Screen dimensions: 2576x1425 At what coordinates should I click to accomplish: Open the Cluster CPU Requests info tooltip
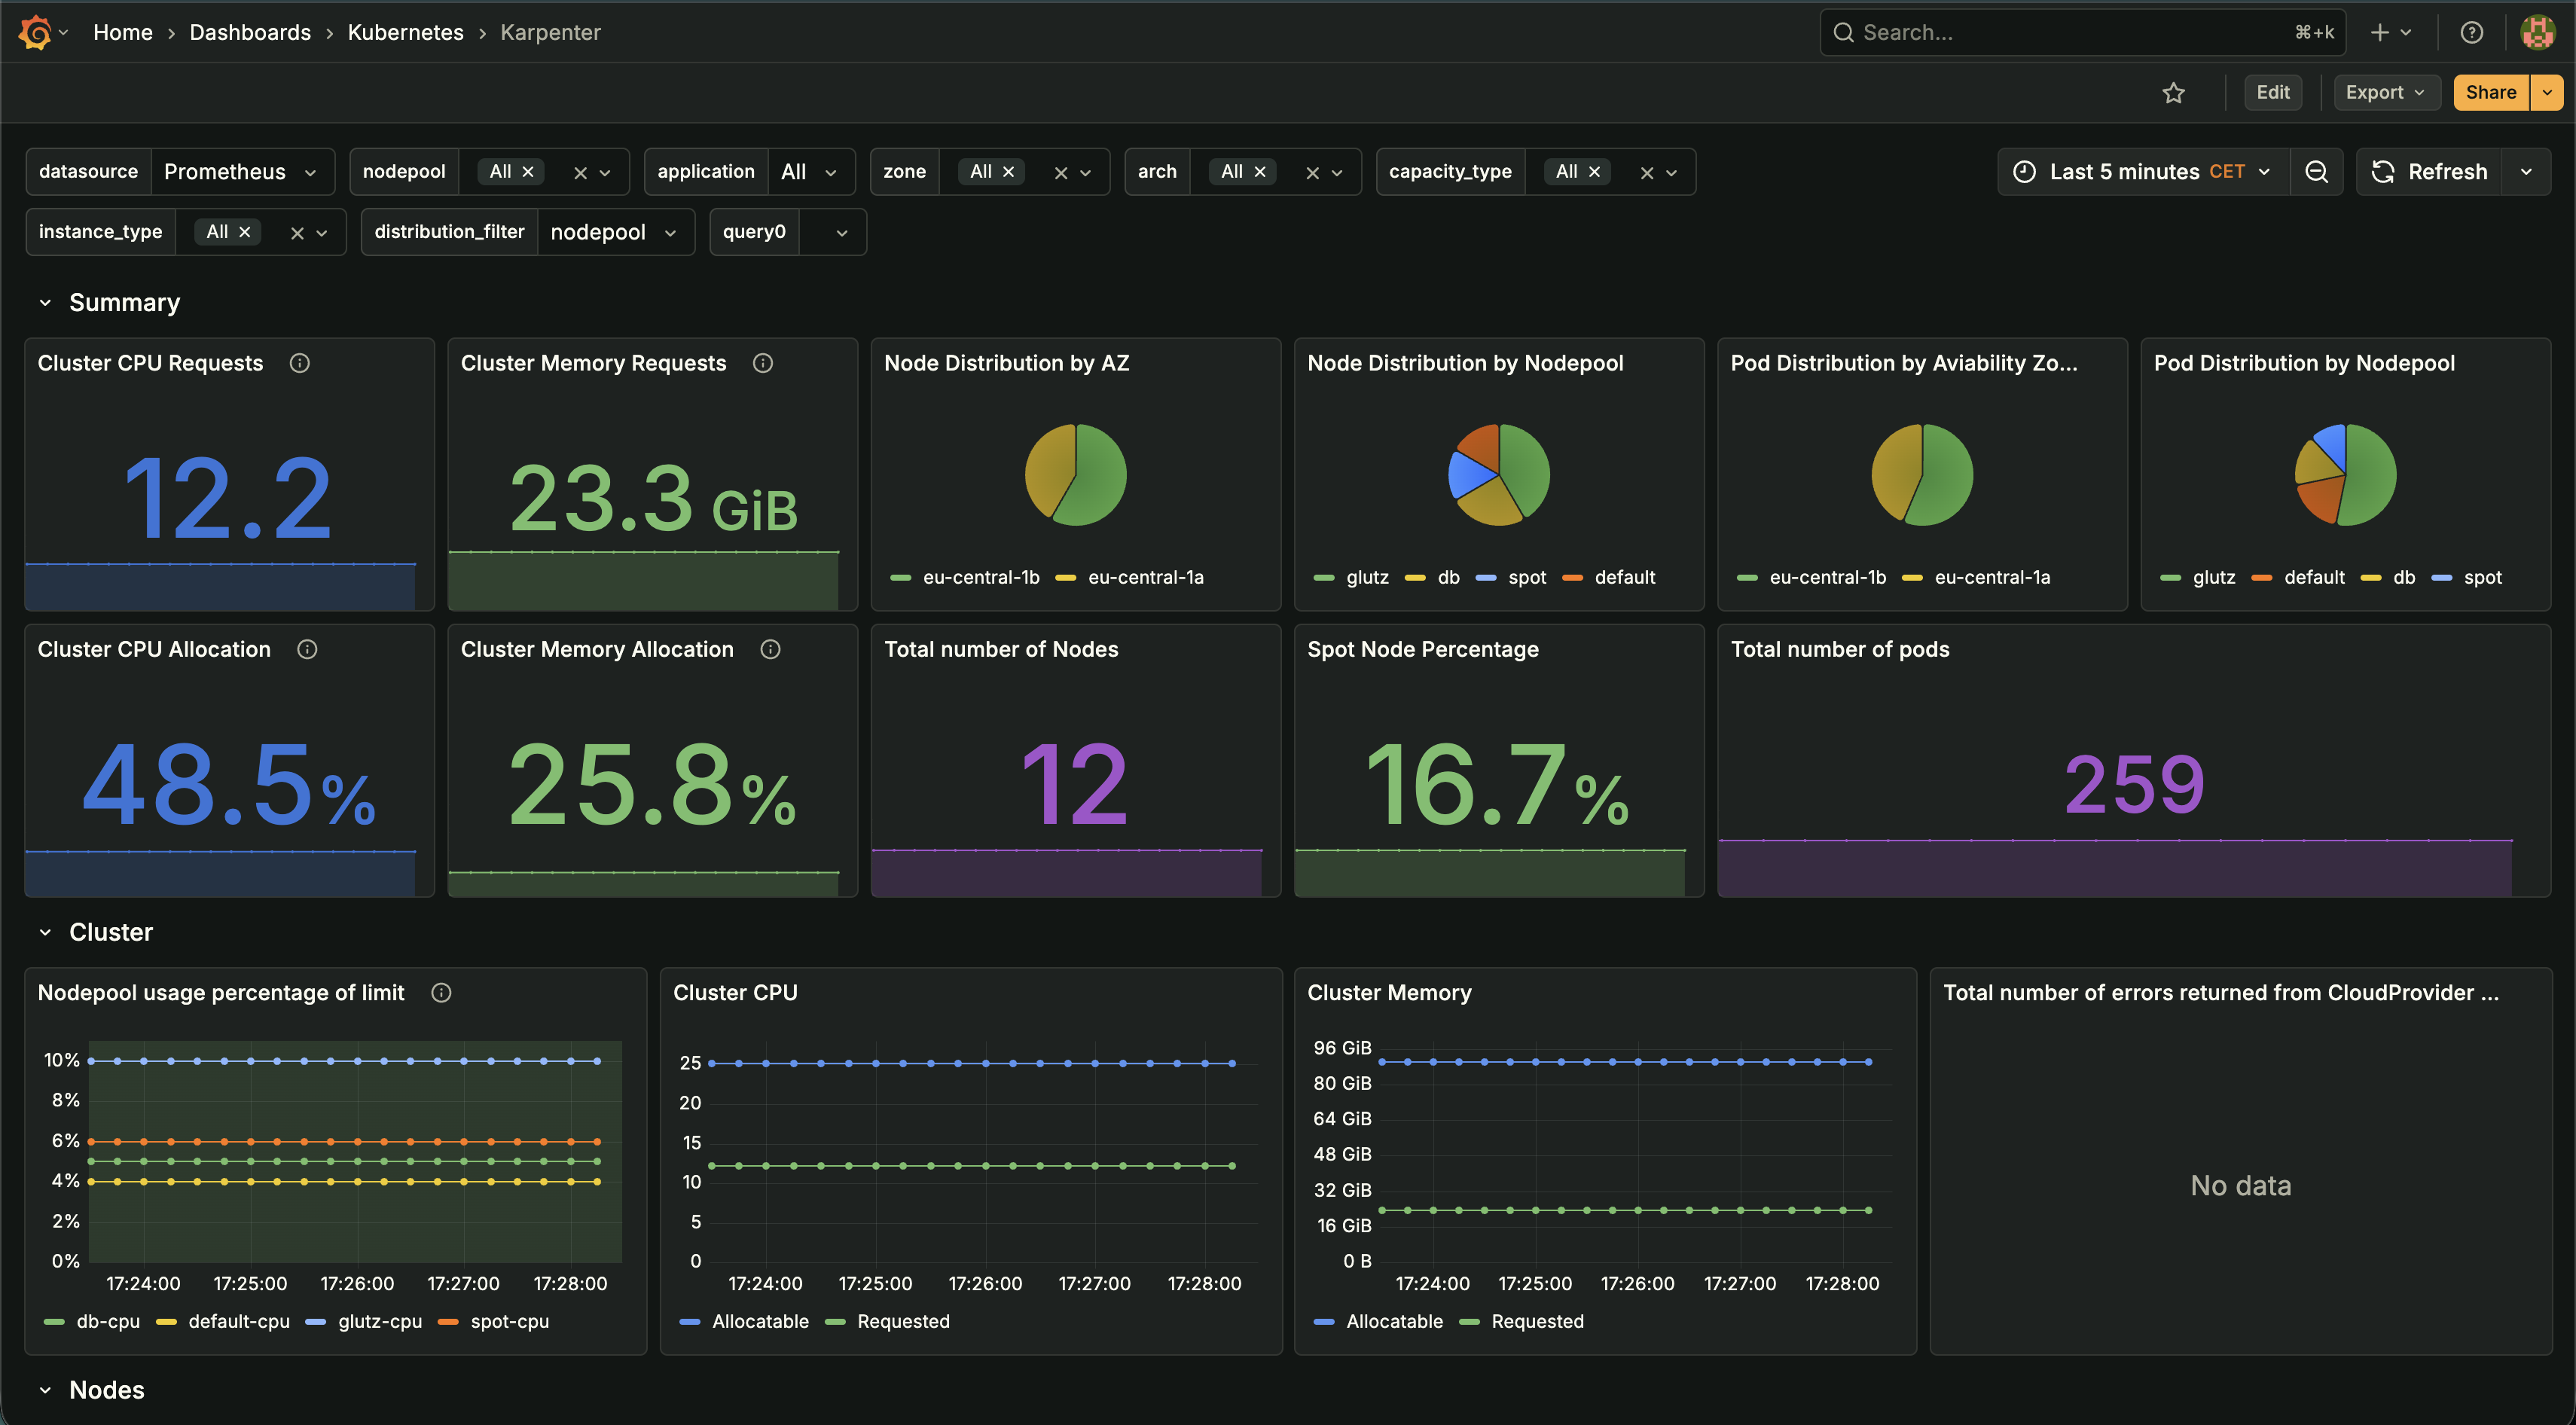(x=300, y=363)
